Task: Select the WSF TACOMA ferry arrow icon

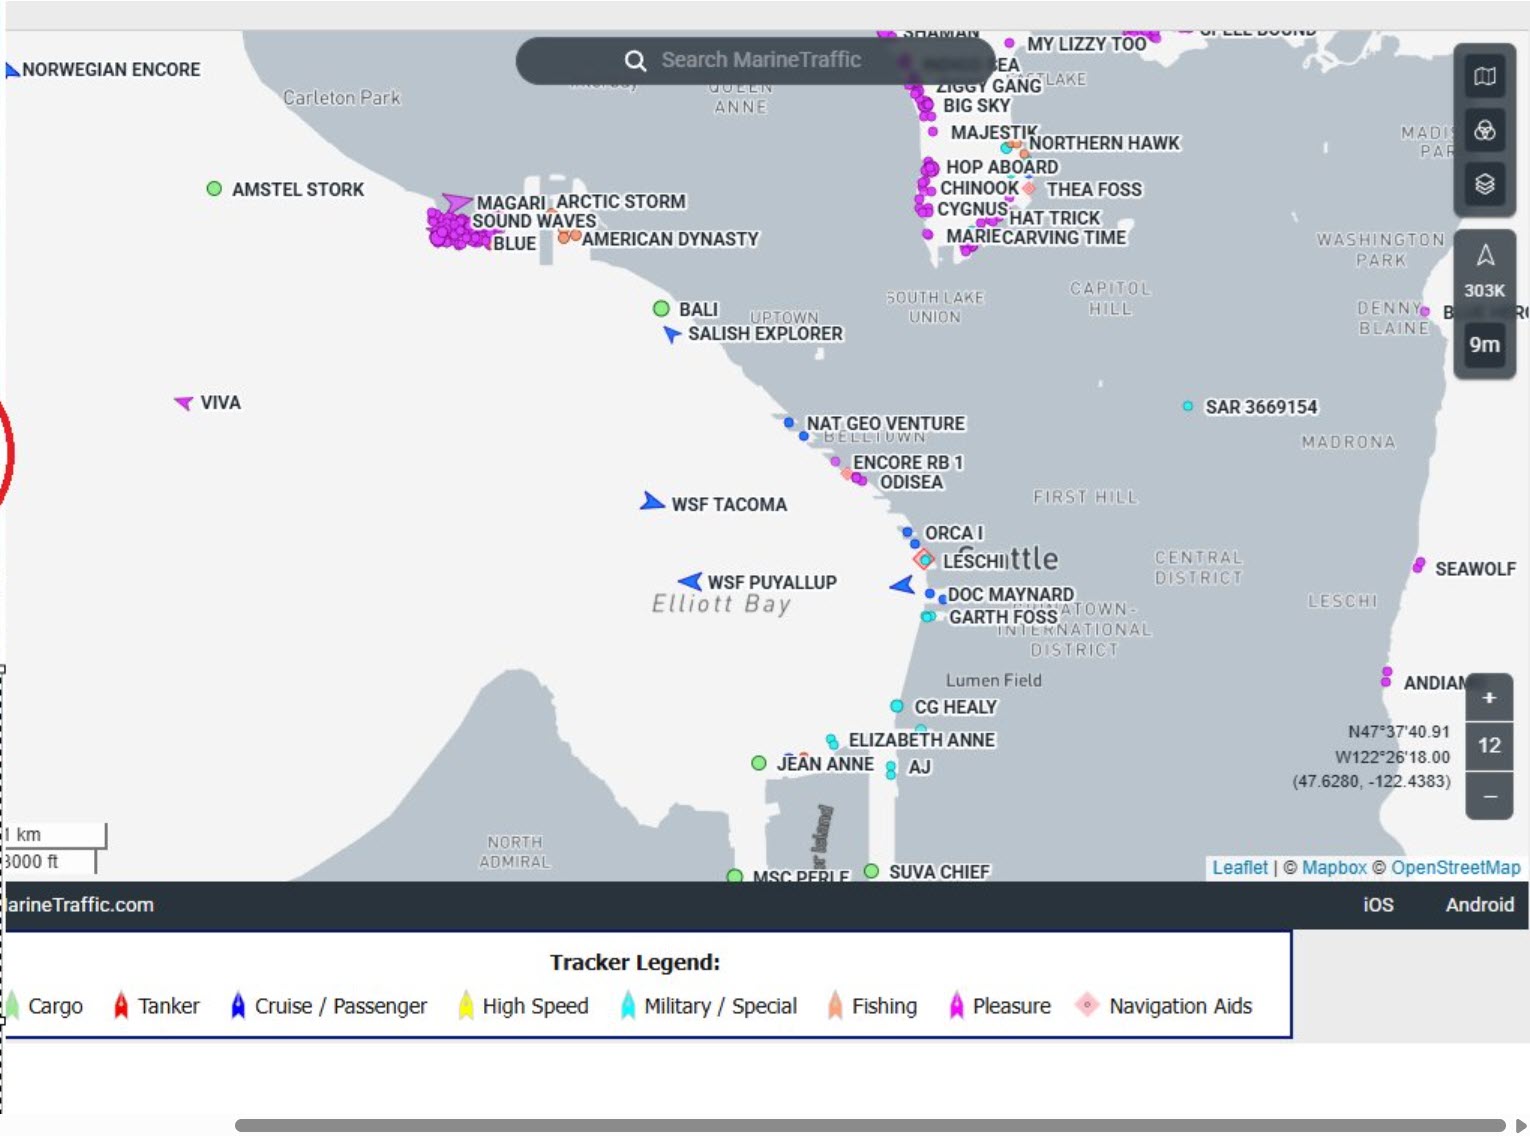Action: 652,501
